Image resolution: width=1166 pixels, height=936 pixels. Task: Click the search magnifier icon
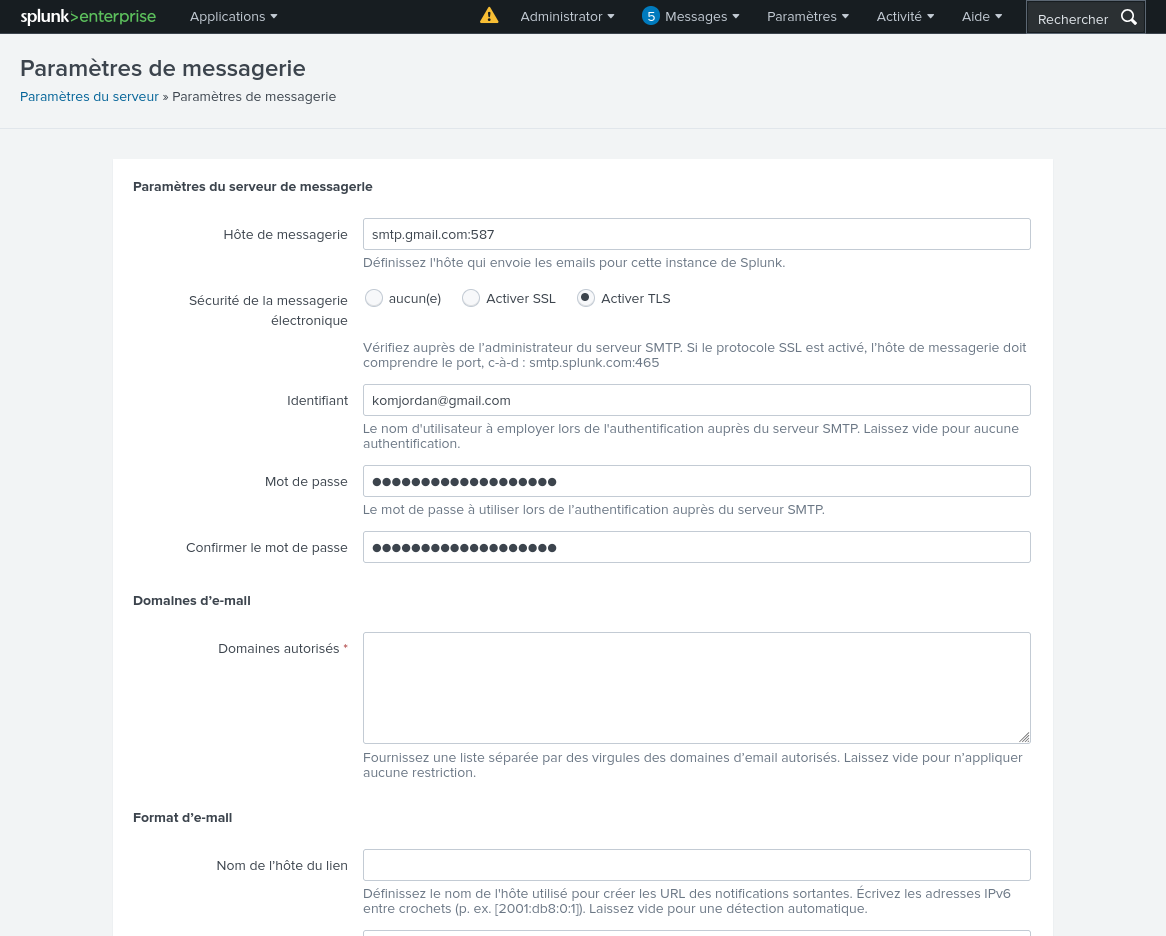[1129, 17]
